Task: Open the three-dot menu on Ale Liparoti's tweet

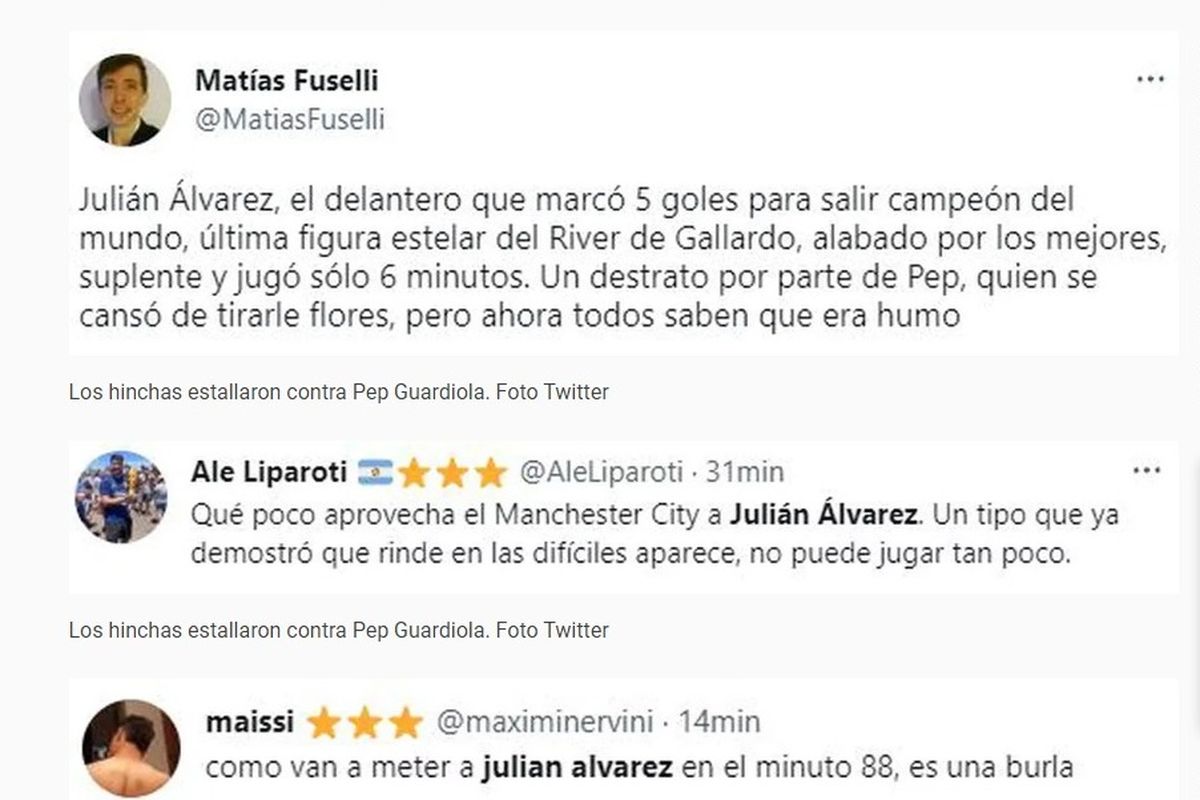Action: 1146,470
